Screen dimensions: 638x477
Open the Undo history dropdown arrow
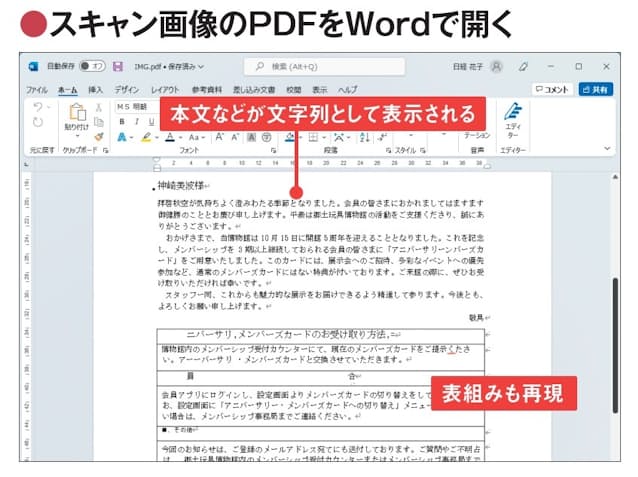[x=49, y=107]
